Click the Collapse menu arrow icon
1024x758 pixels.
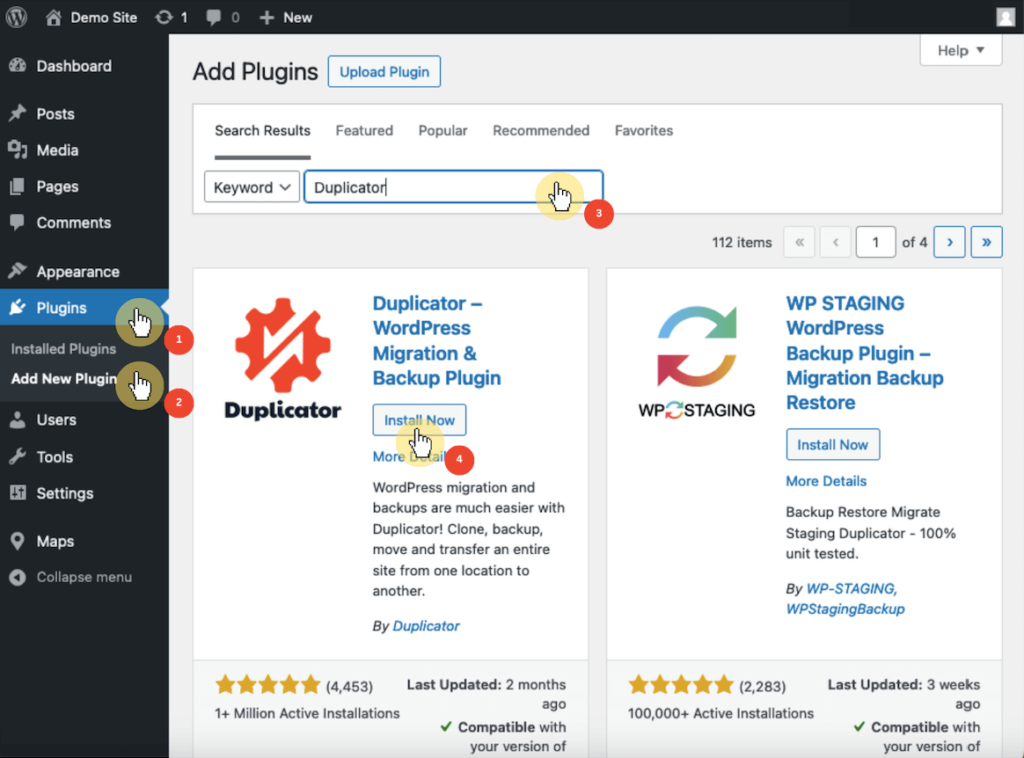(18, 577)
